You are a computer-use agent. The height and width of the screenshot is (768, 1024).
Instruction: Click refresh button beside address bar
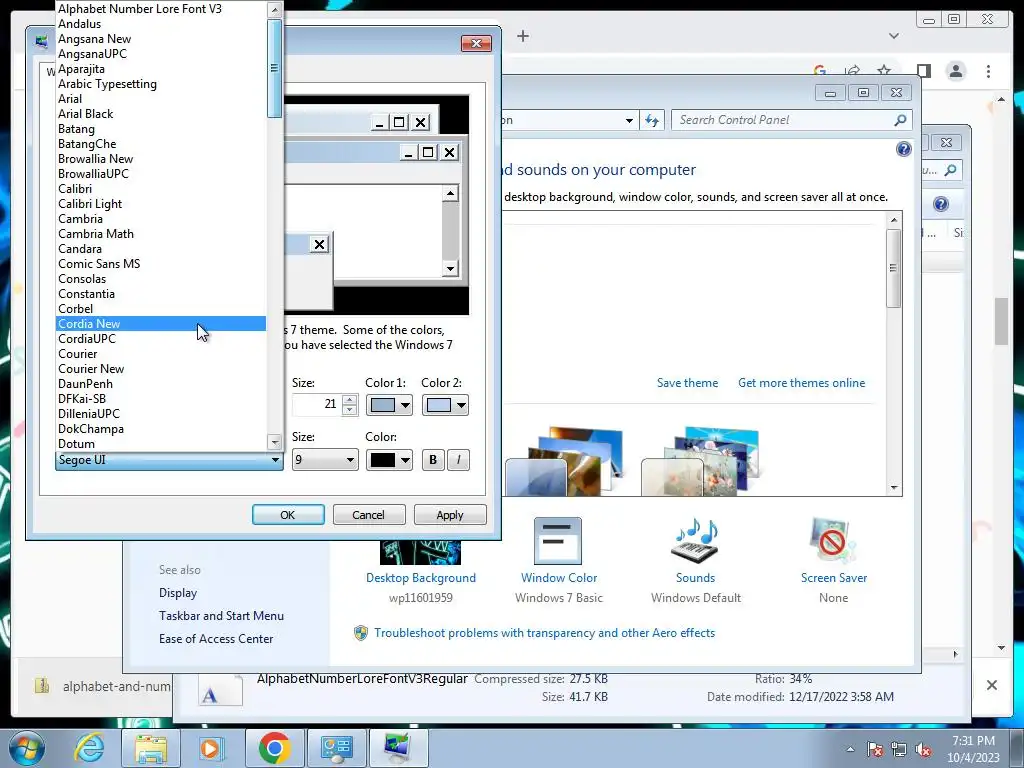click(652, 120)
